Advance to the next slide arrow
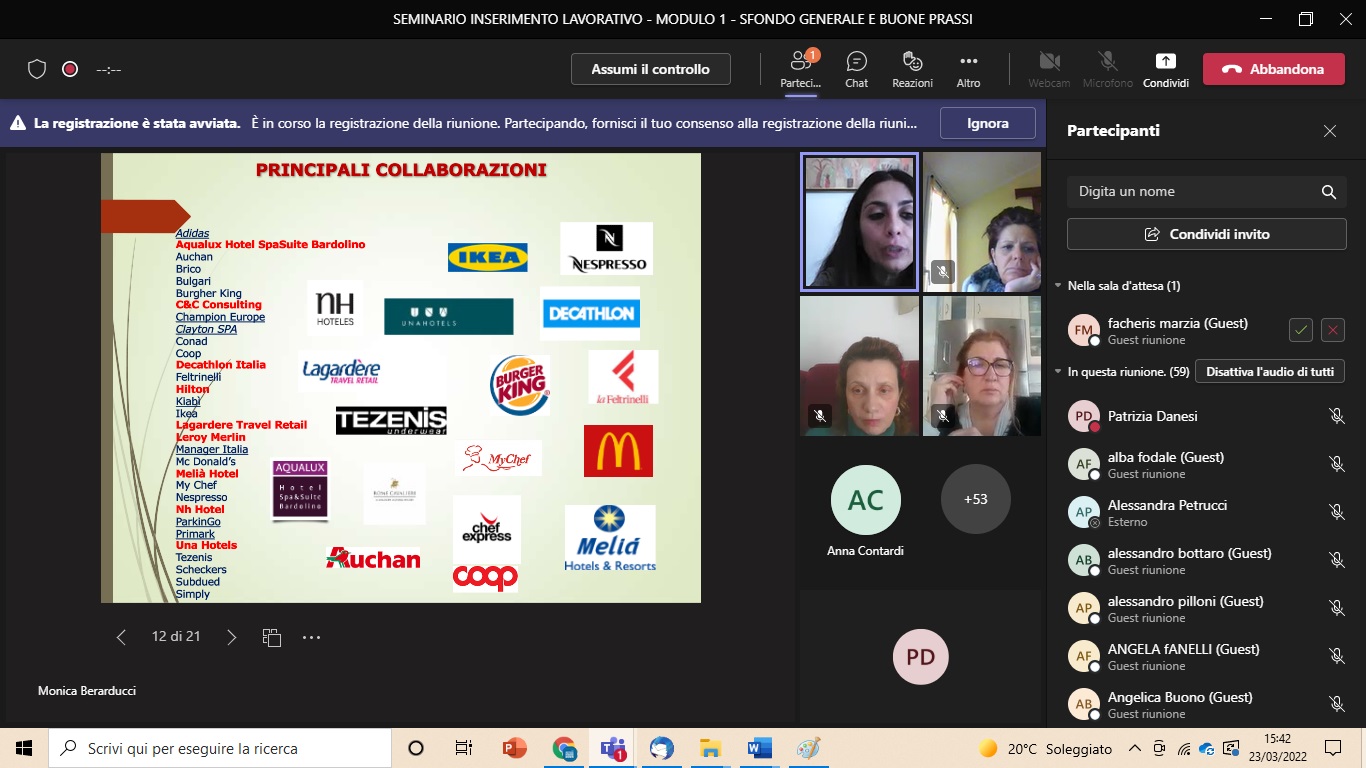This screenshot has width=1366, height=768. (x=231, y=637)
